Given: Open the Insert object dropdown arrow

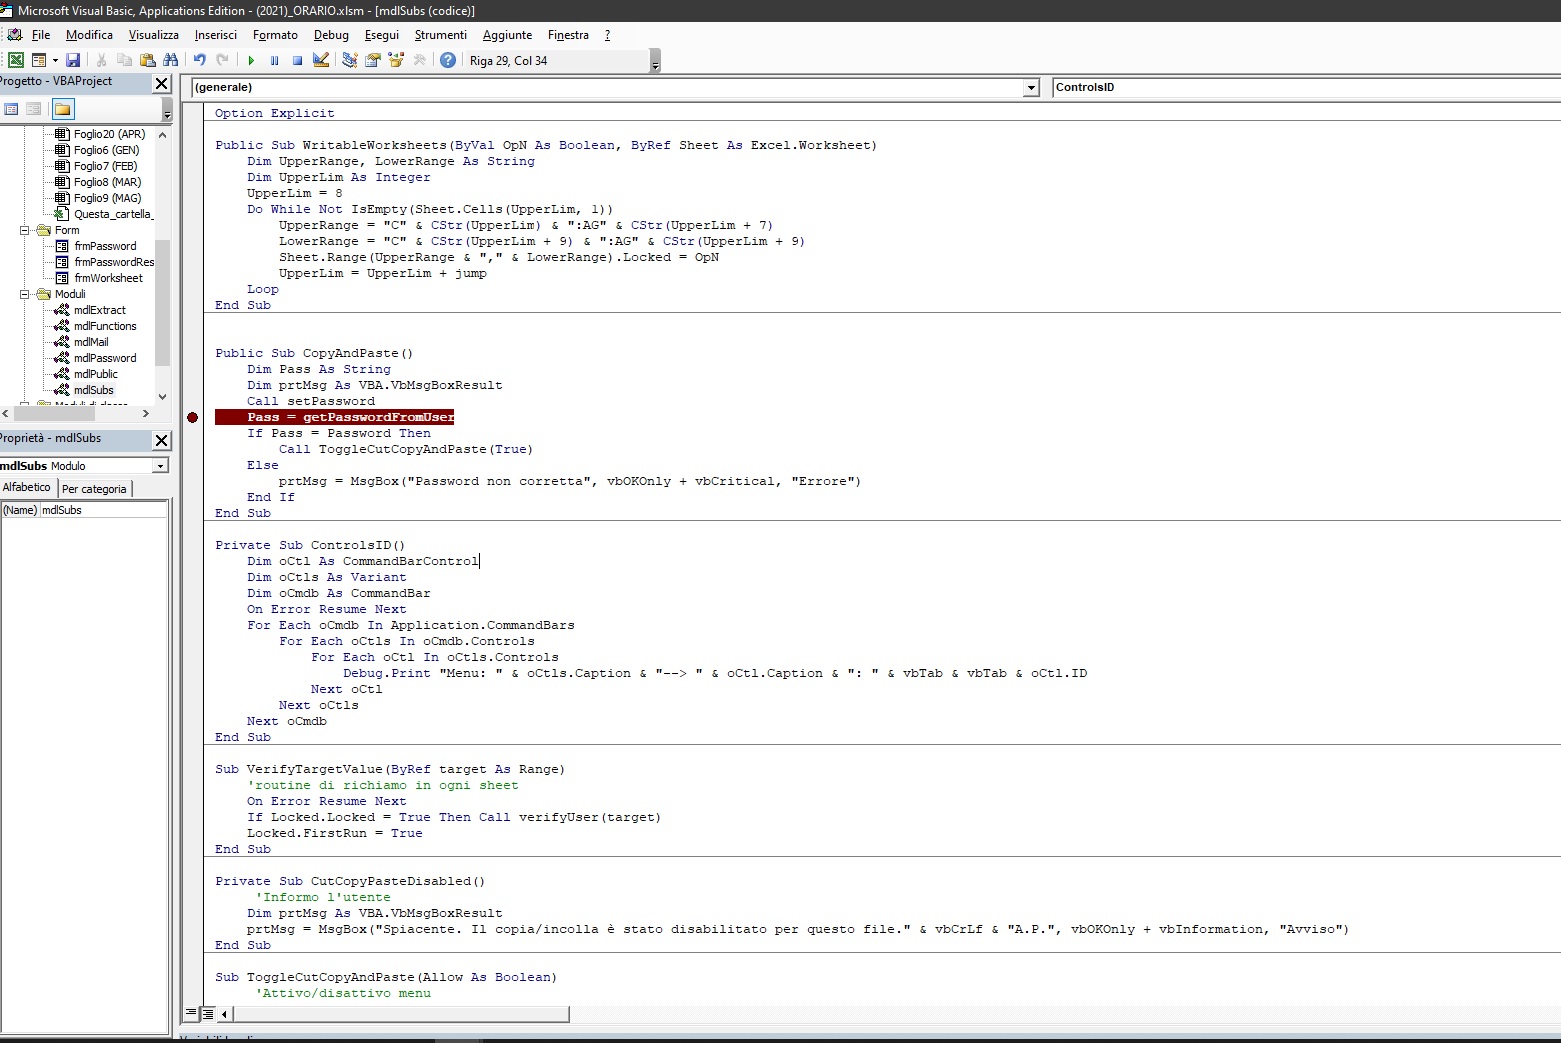Looking at the screenshot, I should click(55, 60).
